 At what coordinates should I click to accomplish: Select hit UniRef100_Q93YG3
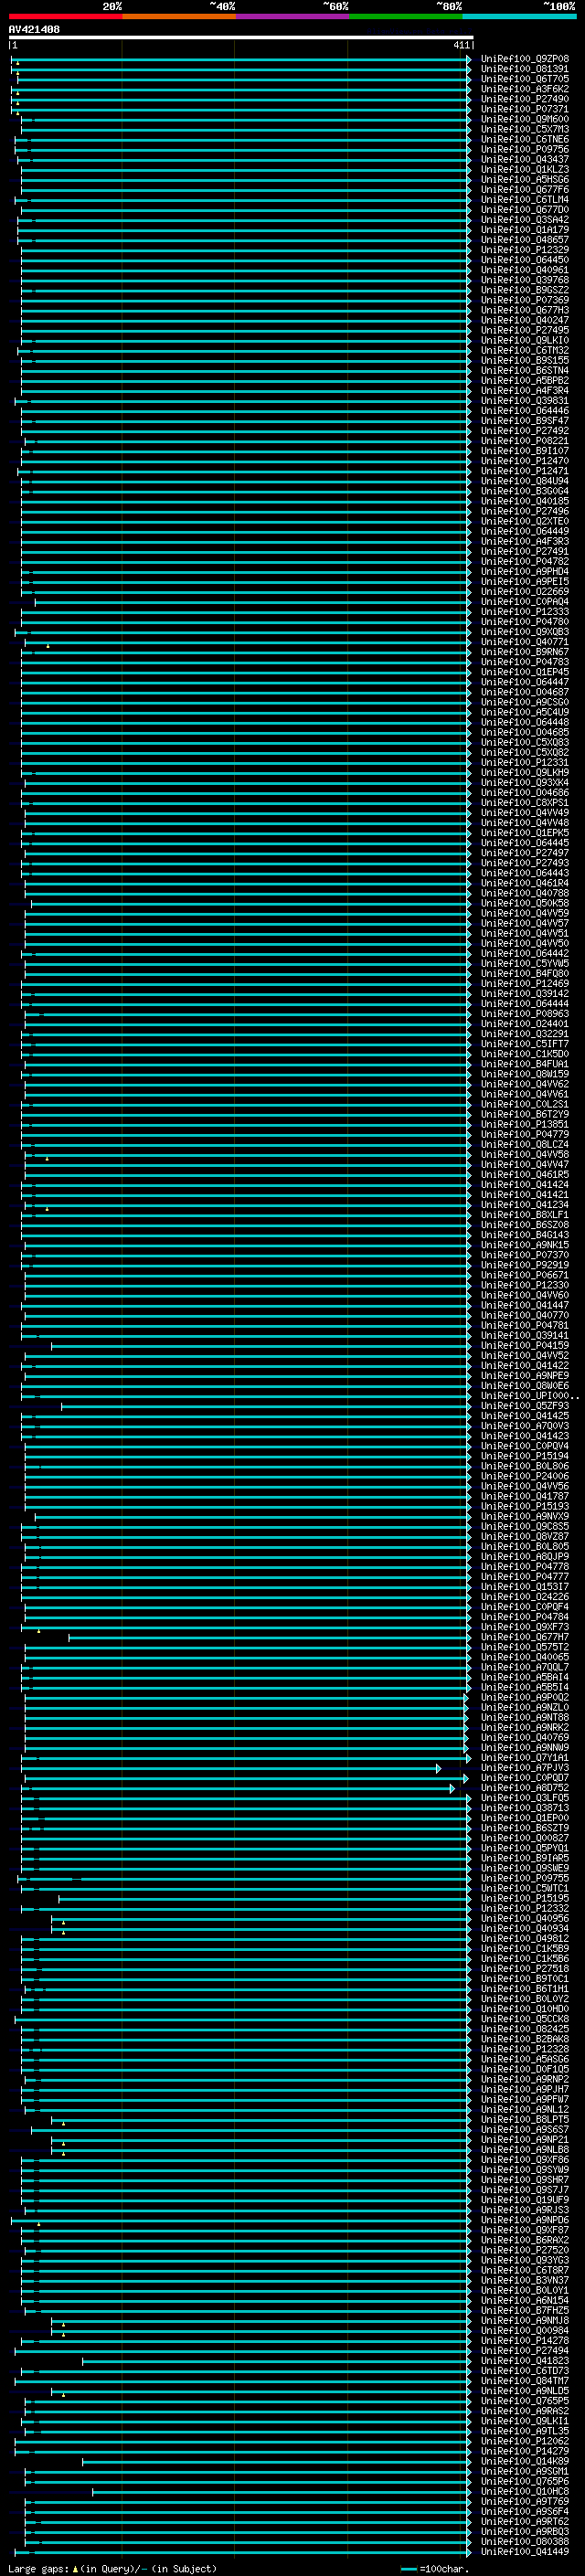524,2260
